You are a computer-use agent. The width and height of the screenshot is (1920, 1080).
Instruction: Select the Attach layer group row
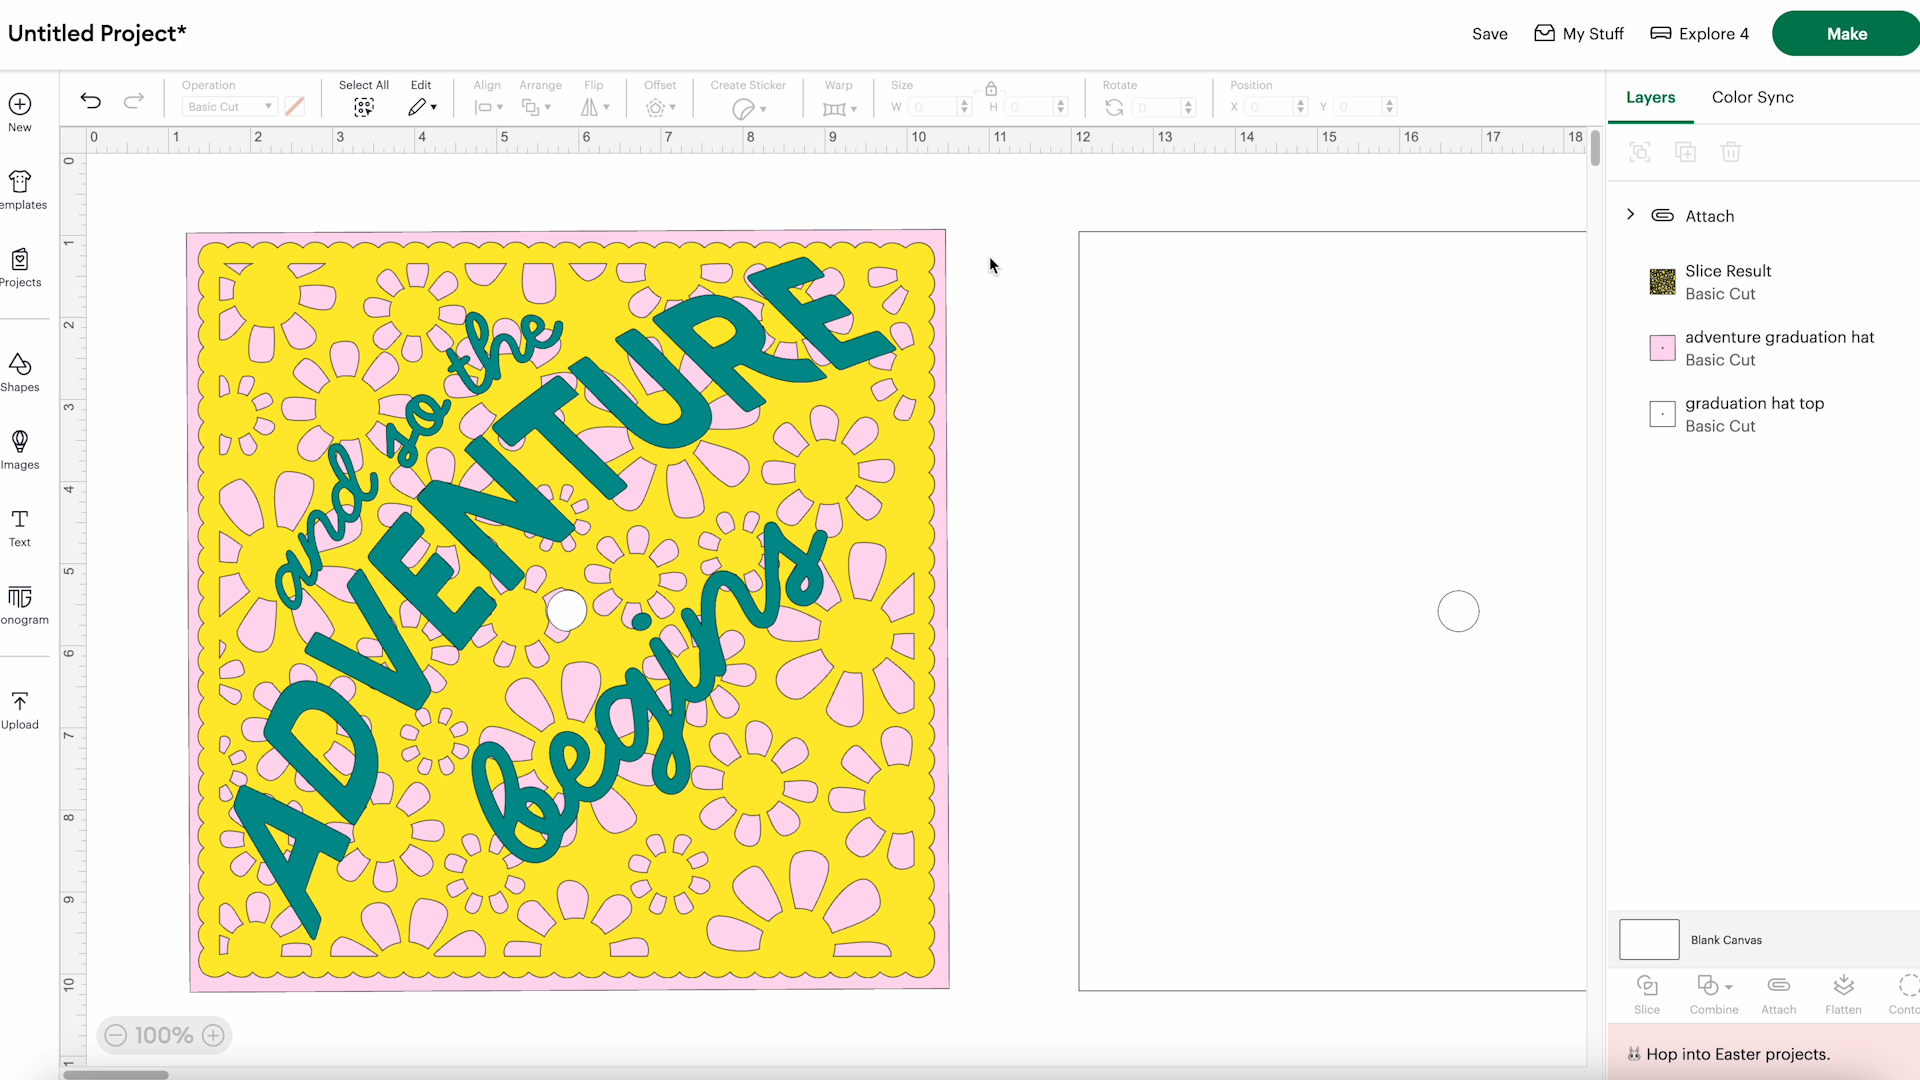tap(1764, 216)
